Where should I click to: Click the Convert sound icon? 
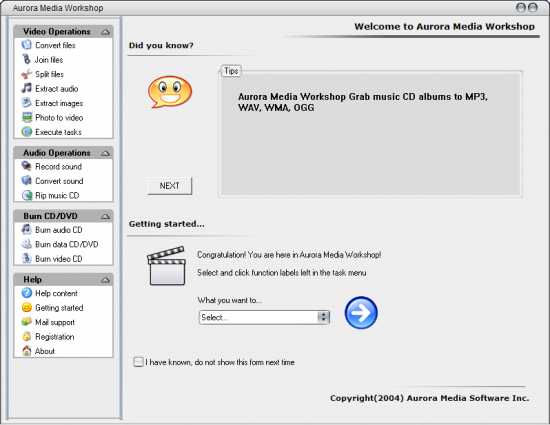[26, 181]
